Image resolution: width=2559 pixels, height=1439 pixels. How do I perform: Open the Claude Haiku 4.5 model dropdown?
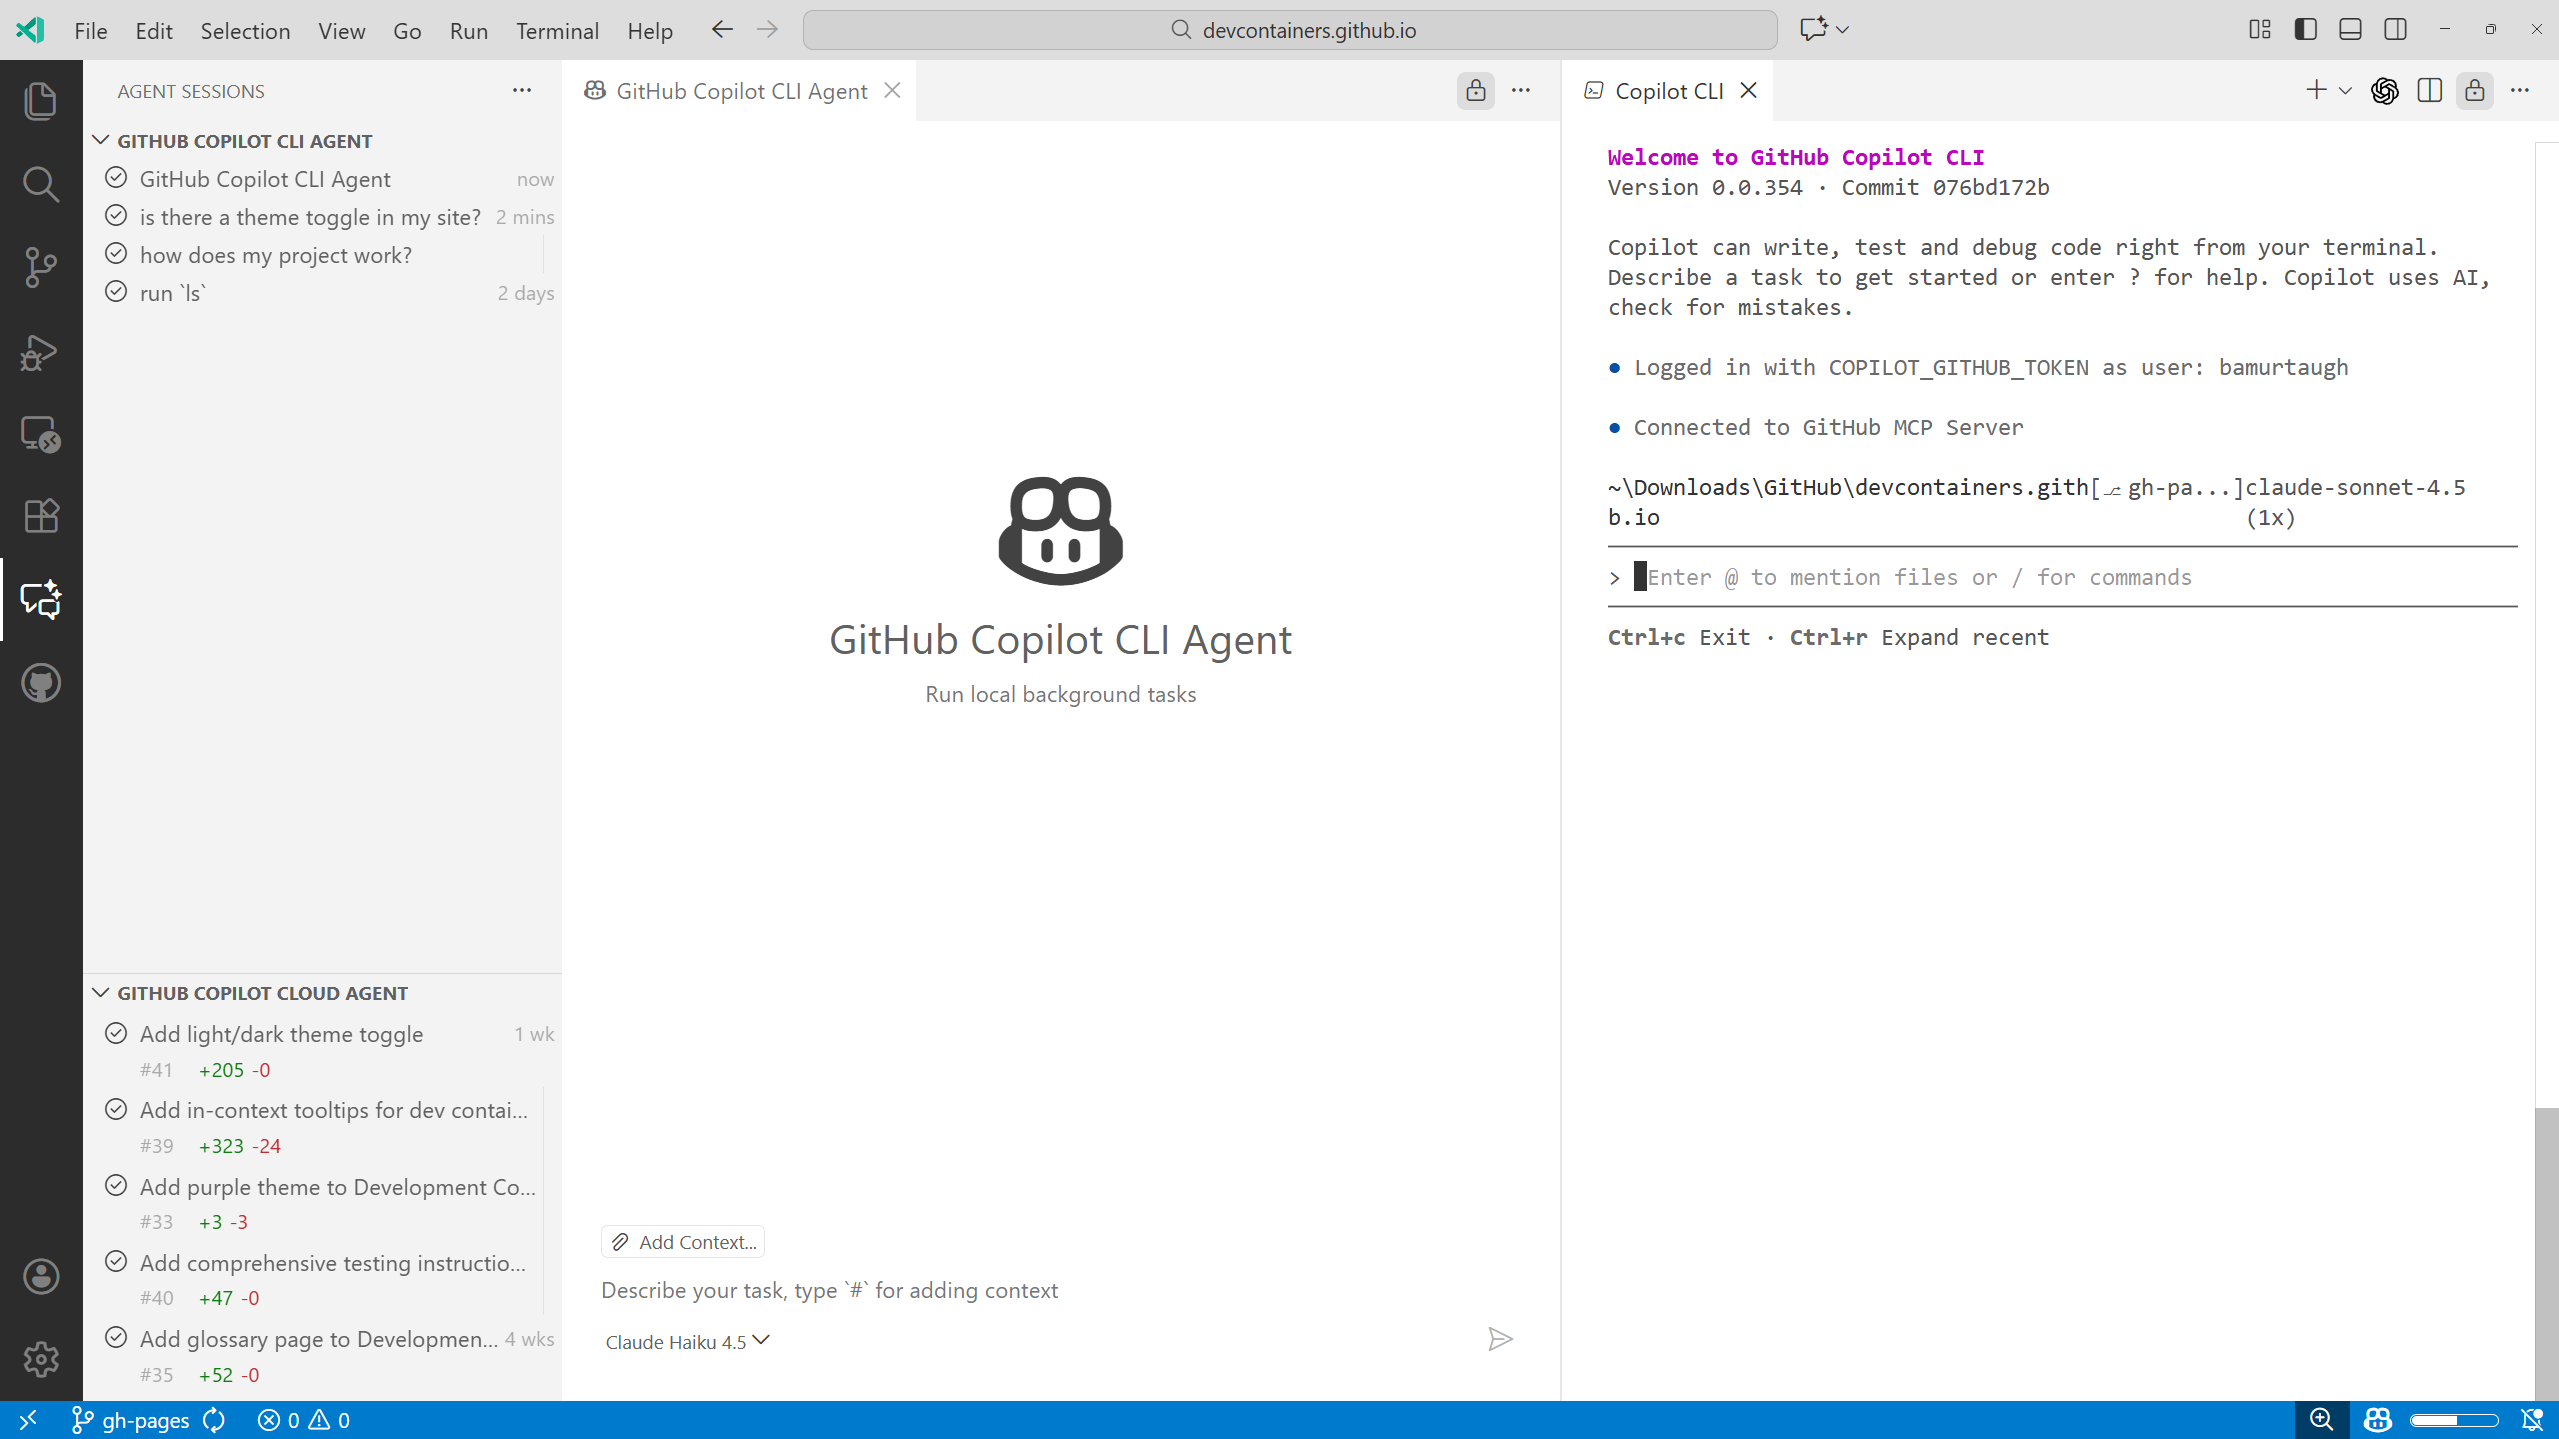686,1341
